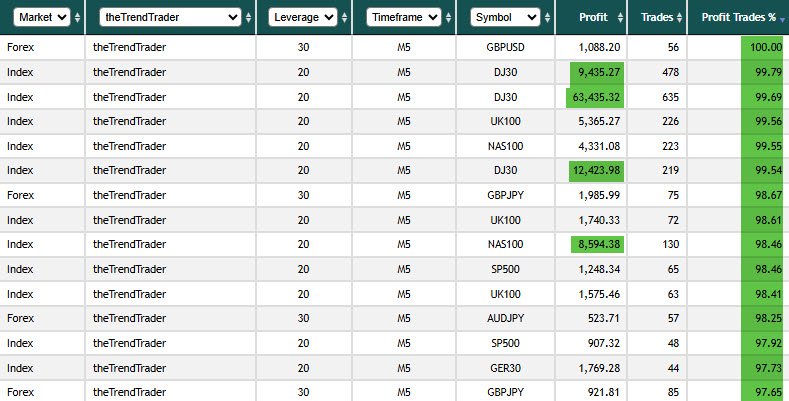Click the sort arrows beside theTrendTrader dropdown

(249, 18)
